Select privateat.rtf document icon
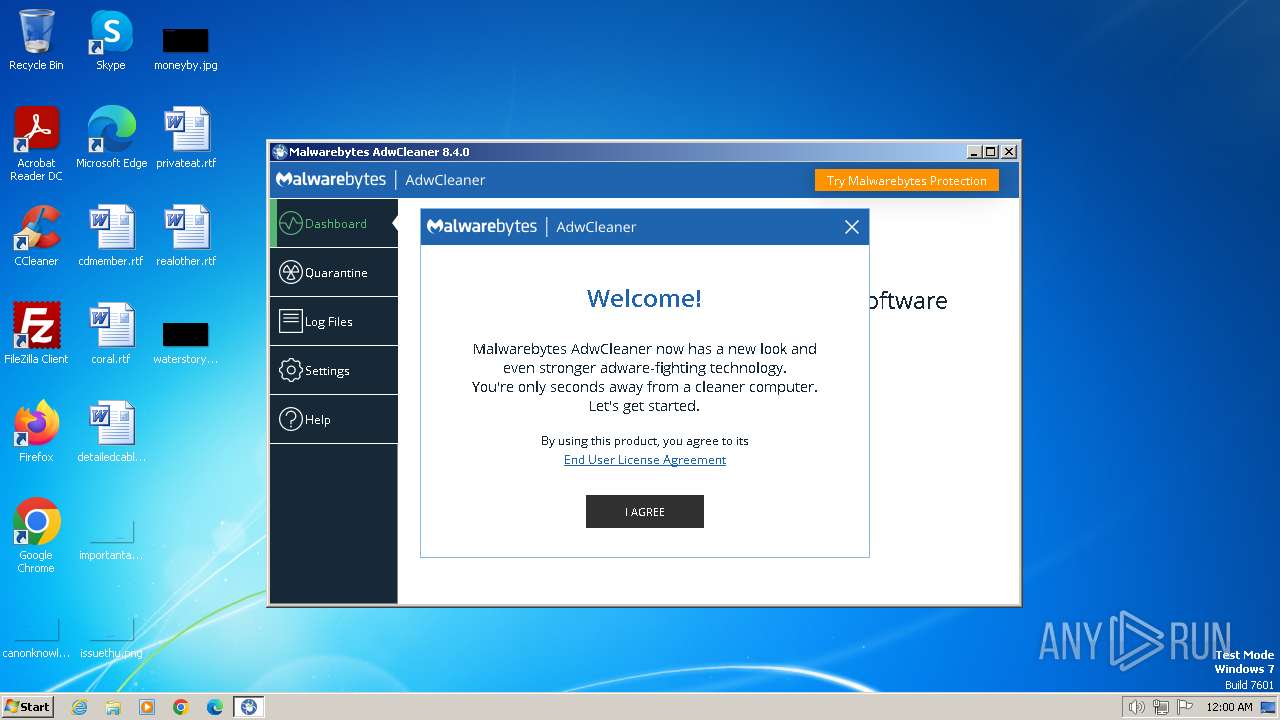The width and height of the screenshot is (1280, 720). (x=186, y=137)
